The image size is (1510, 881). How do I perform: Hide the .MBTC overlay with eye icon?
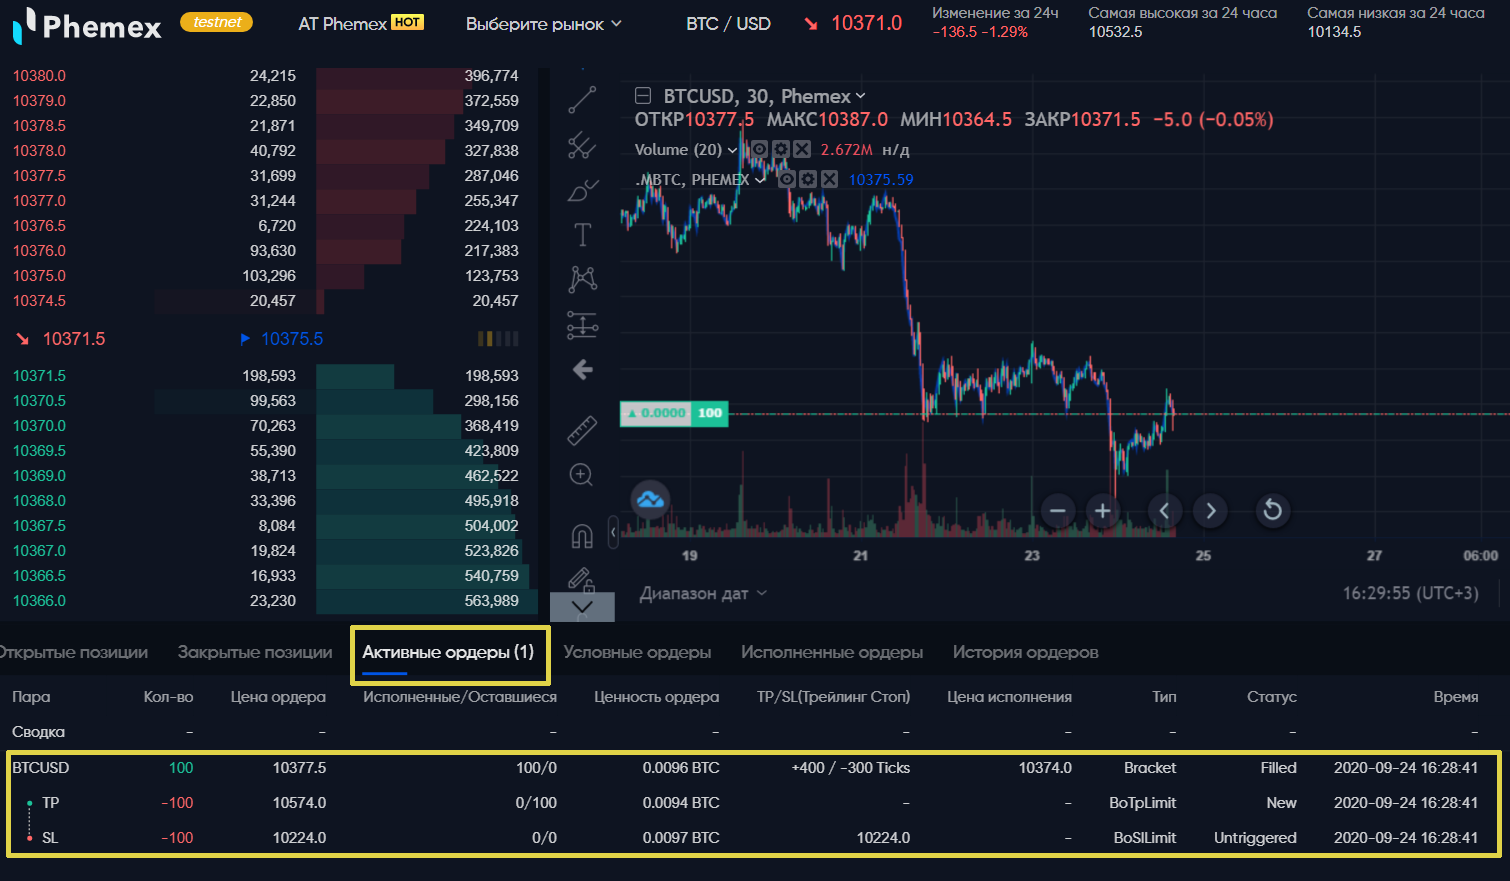tap(787, 180)
